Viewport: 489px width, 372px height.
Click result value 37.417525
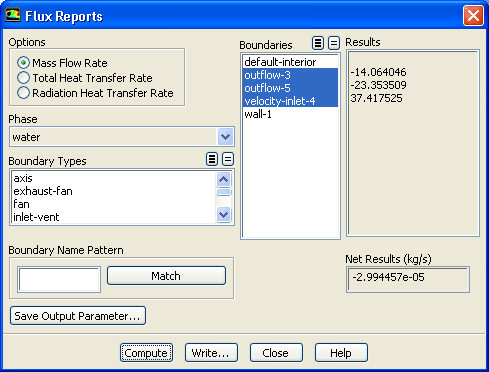click(x=376, y=98)
